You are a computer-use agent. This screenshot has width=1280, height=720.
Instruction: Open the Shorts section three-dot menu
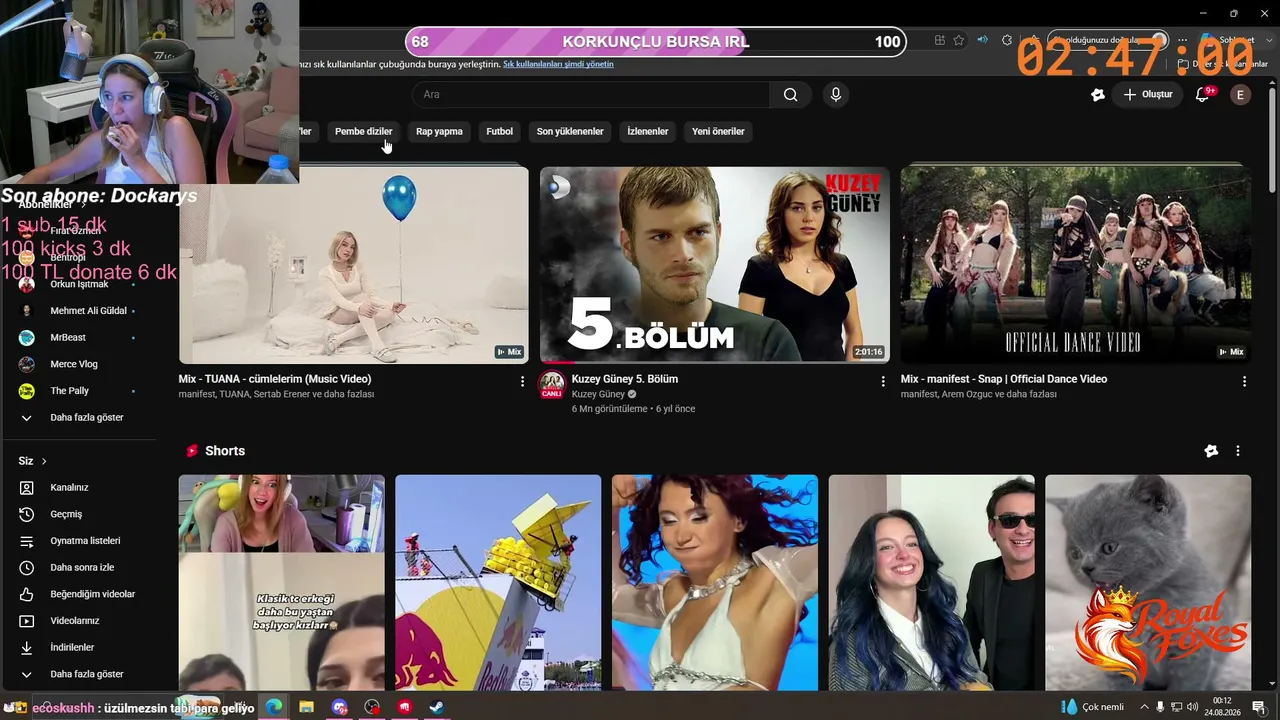1238,451
